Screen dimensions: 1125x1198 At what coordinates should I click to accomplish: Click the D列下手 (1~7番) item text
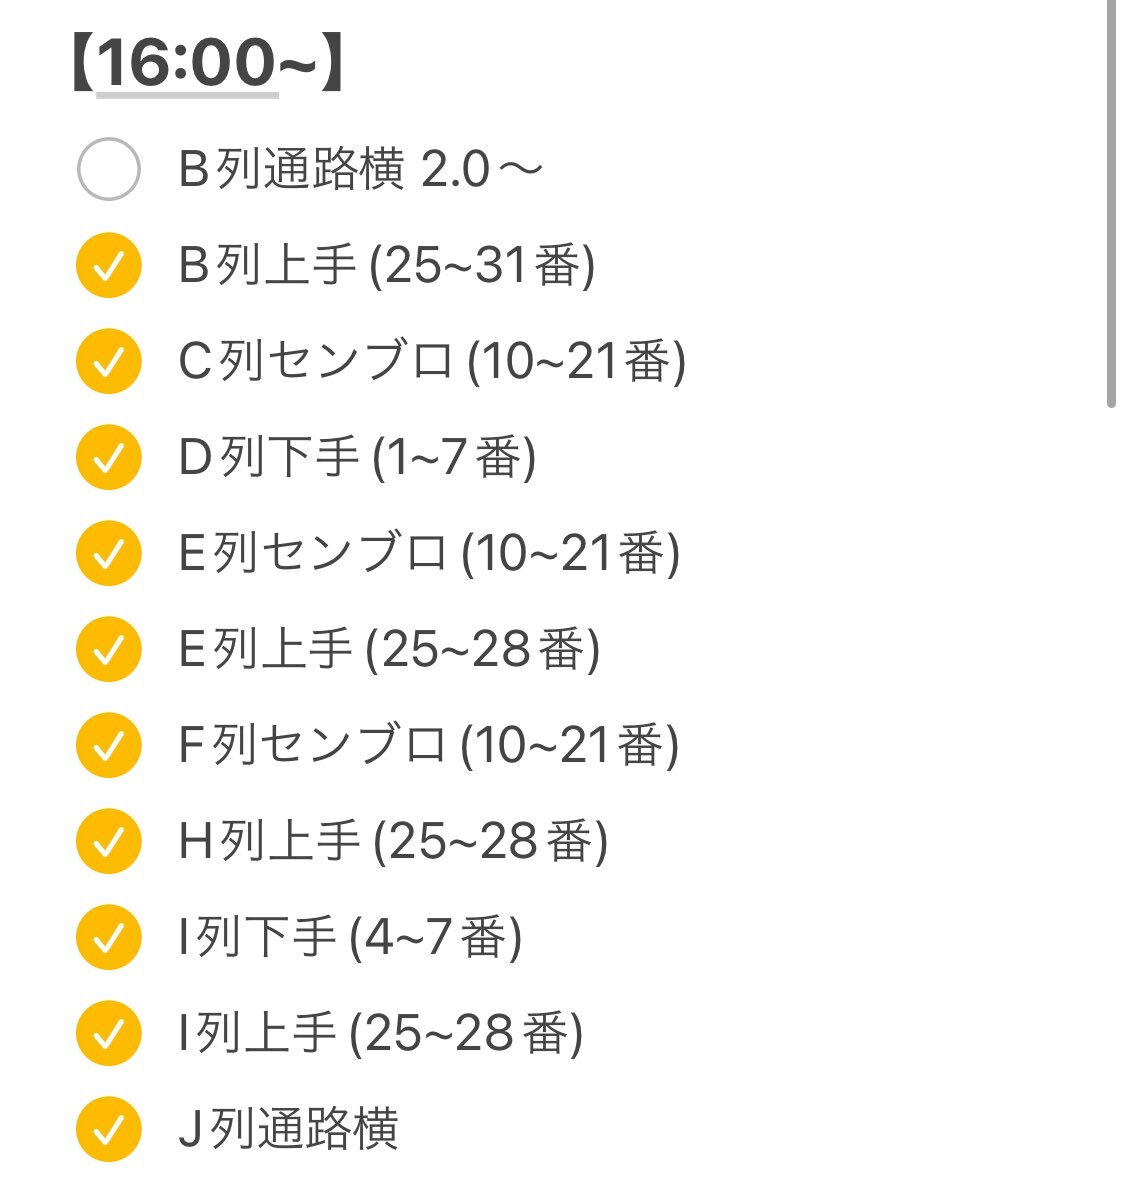coord(357,457)
